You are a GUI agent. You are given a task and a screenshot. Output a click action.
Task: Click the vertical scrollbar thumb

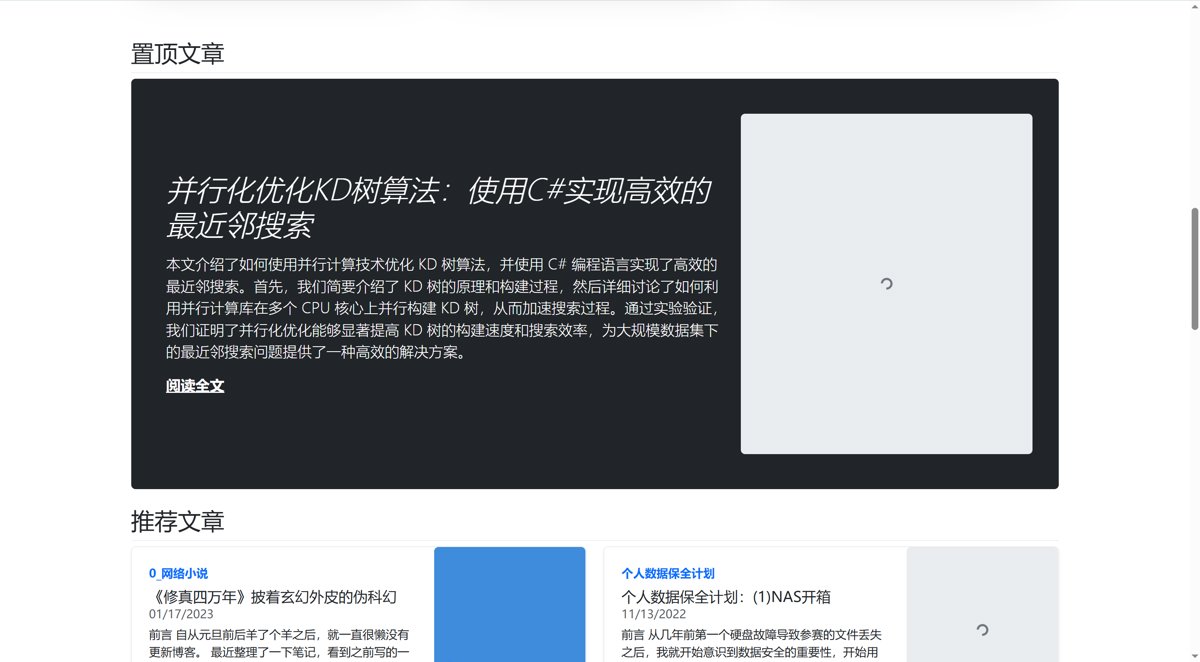point(1194,268)
